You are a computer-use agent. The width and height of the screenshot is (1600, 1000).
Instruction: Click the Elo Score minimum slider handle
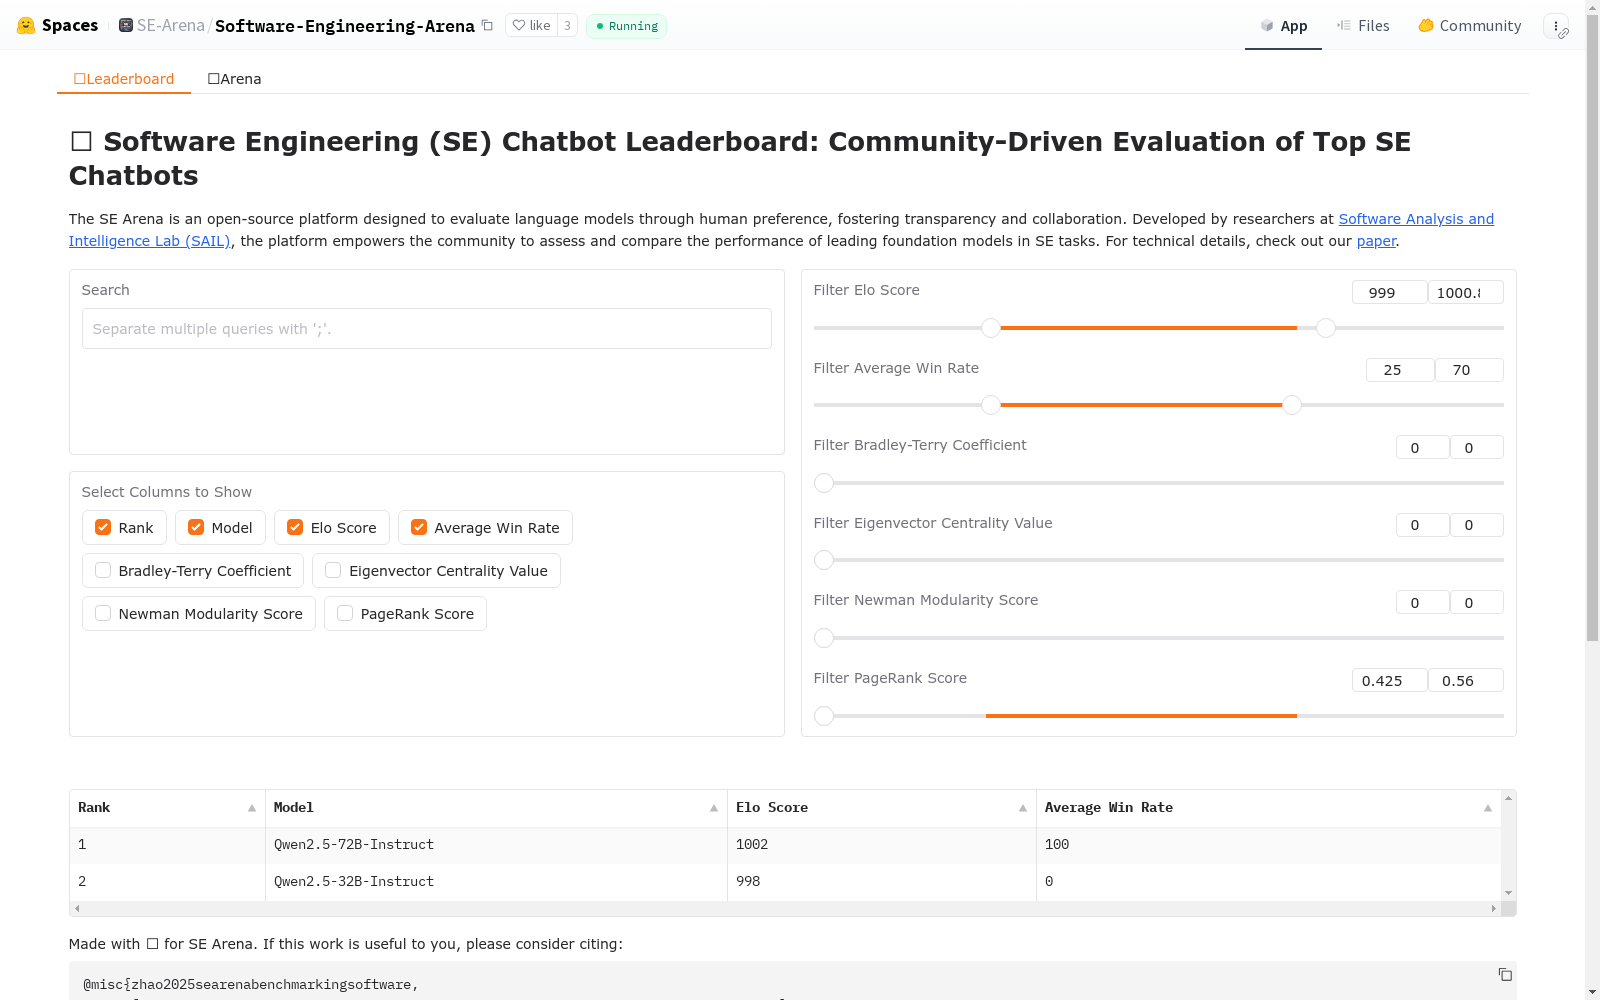(991, 328)
